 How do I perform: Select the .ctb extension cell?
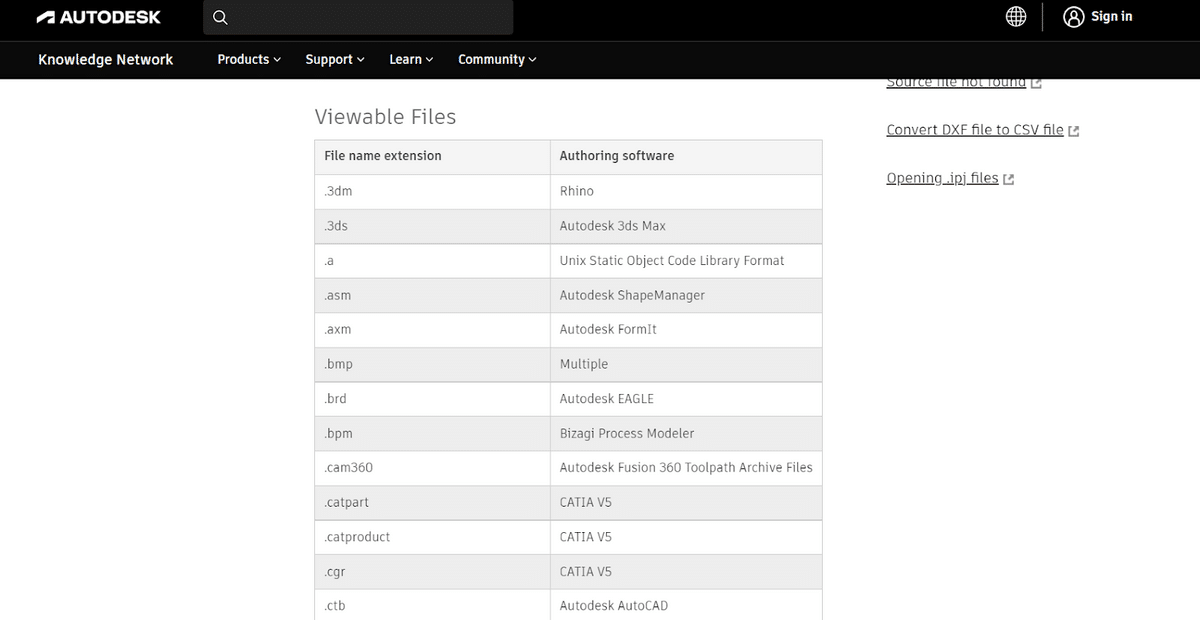click(x=432, y=605)
